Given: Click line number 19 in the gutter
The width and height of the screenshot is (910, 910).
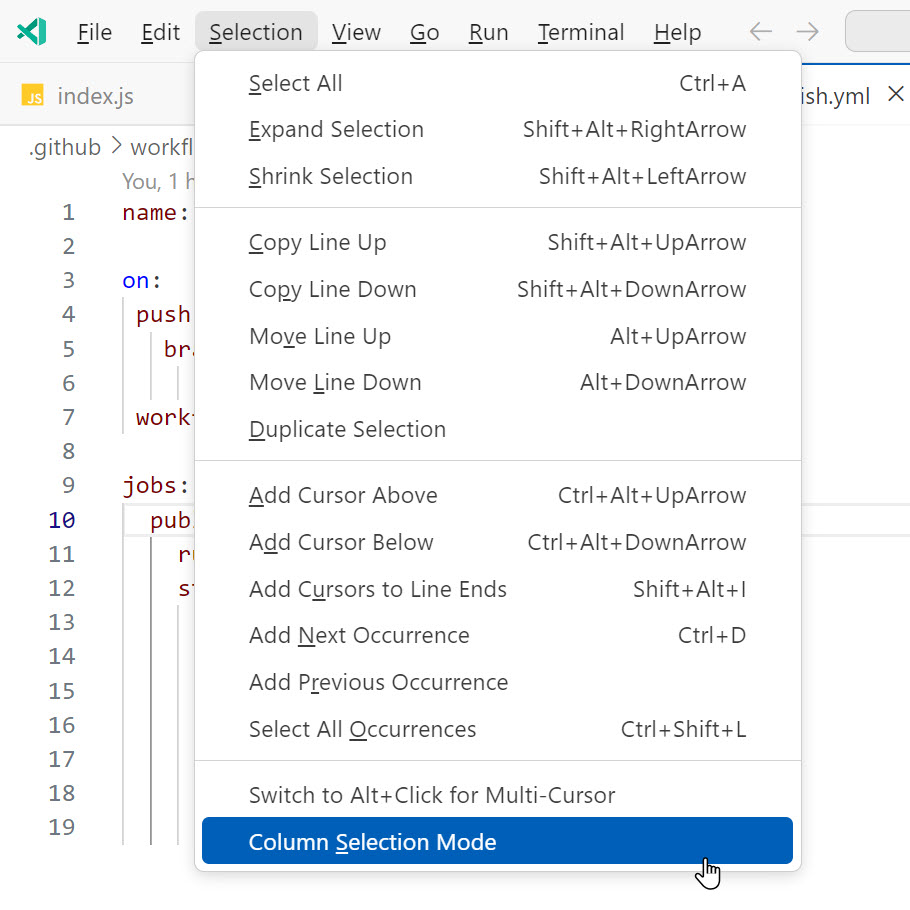Looking at the screenshot, I should (62, 827).
